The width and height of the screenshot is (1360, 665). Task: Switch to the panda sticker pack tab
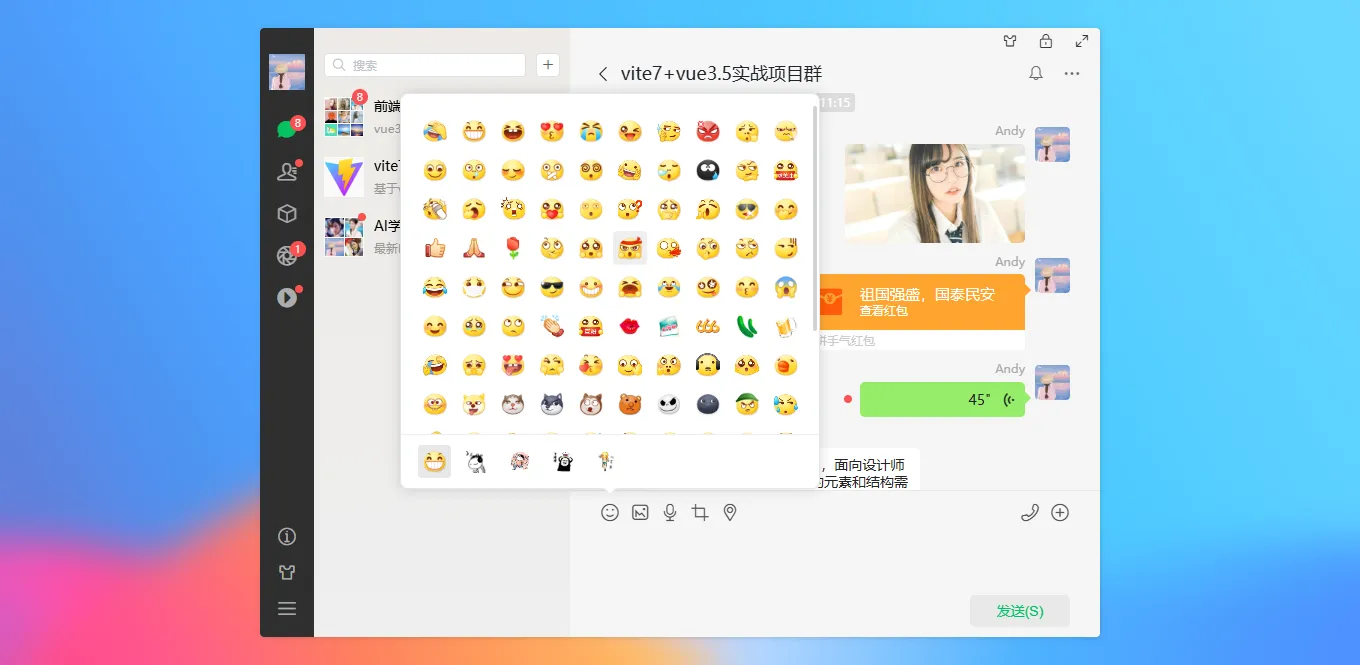[476, 461]
